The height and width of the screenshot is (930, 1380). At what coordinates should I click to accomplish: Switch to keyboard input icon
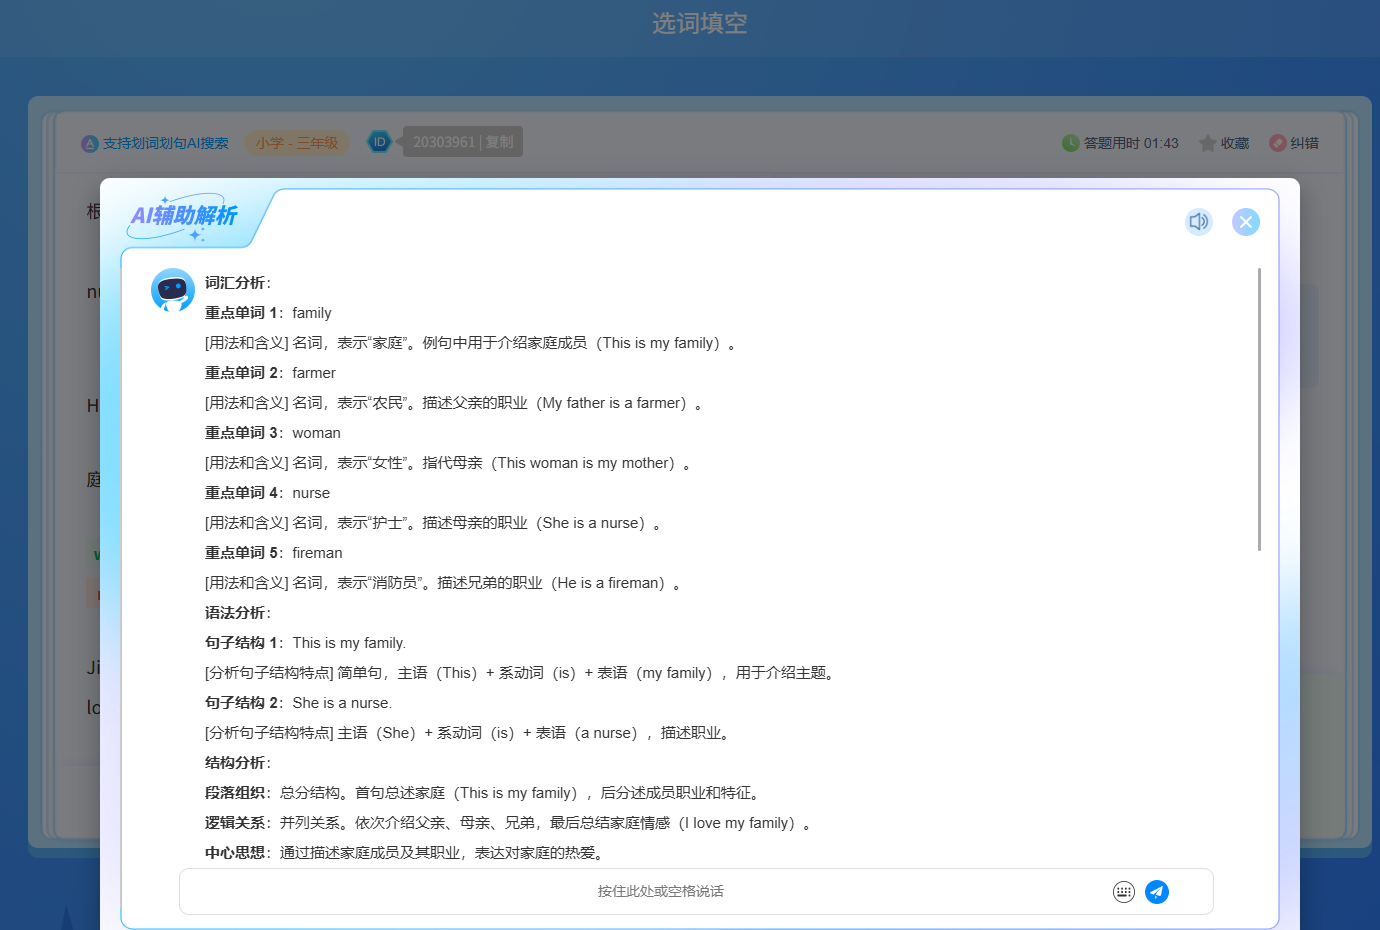point(1123,891)
